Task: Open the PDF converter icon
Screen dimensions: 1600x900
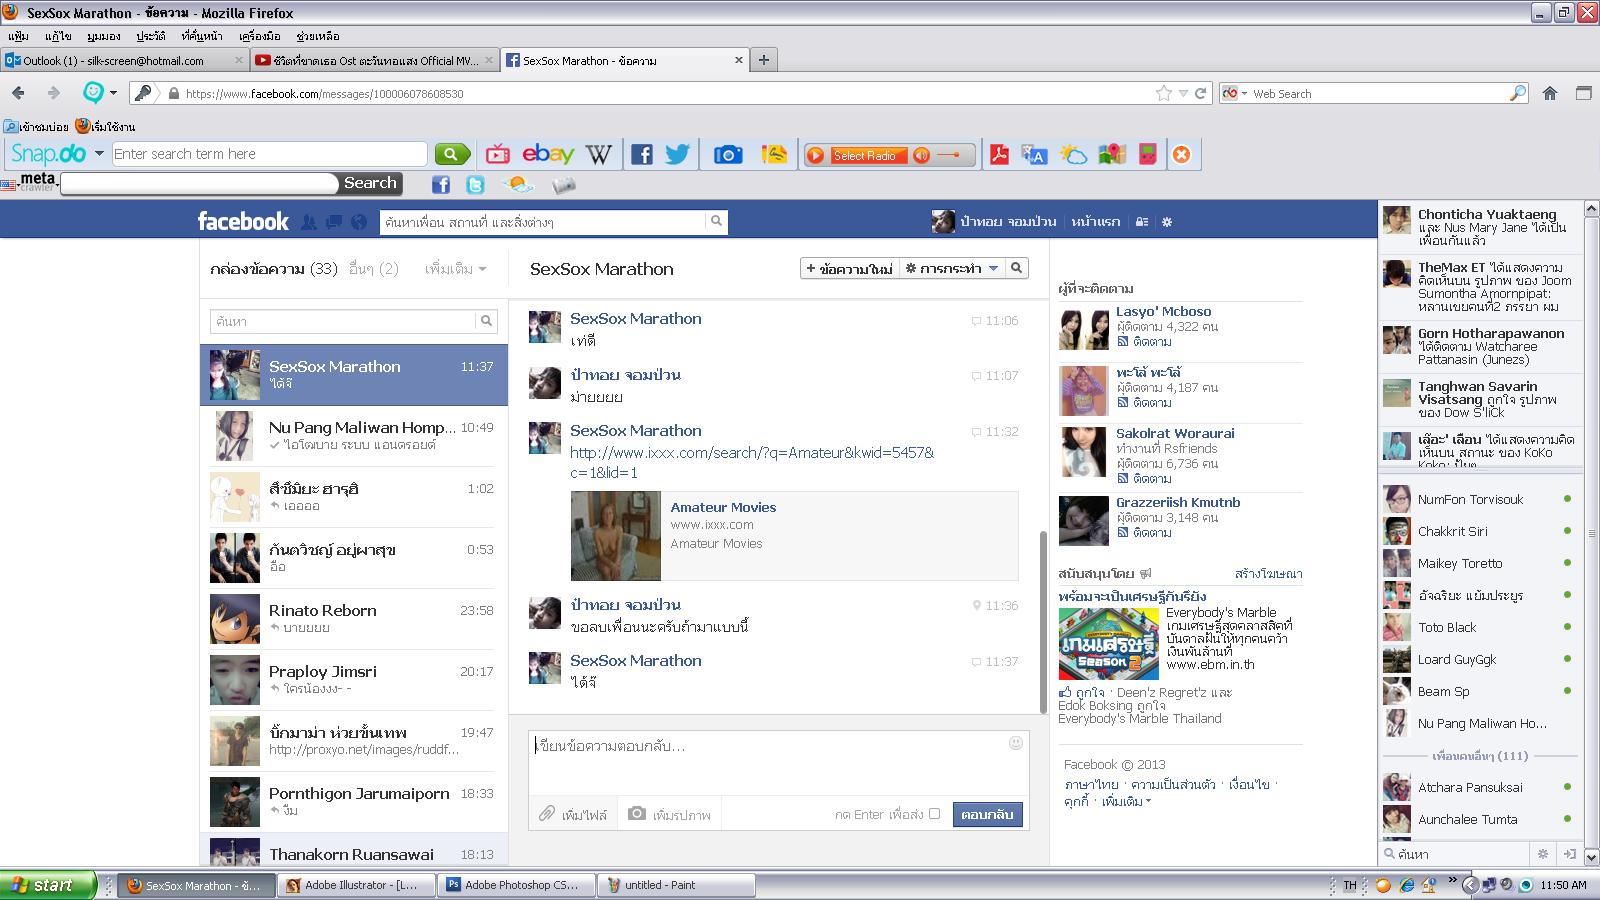Action: (999, 154)
